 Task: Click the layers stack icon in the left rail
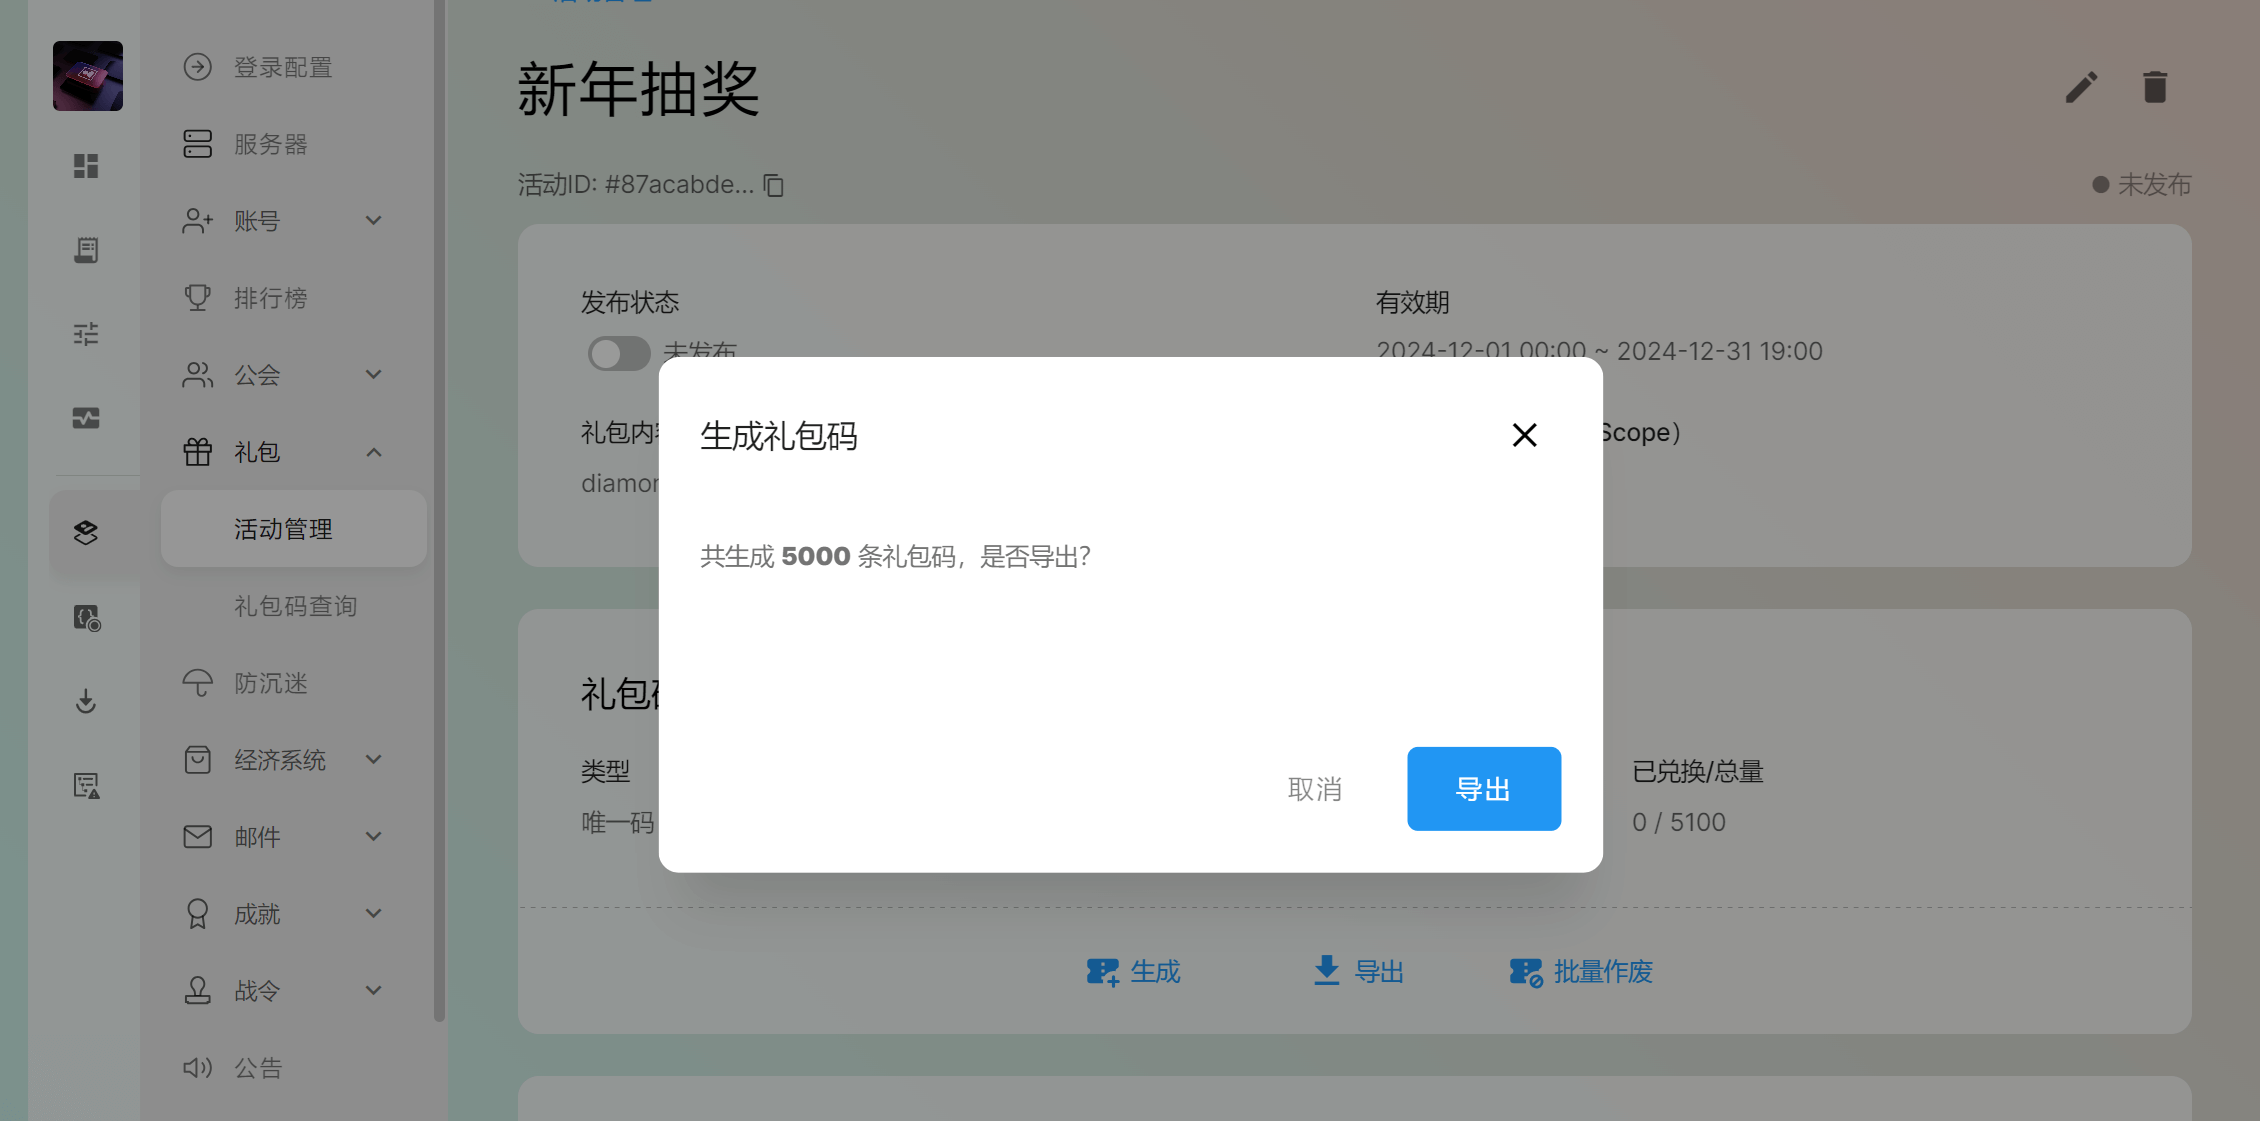(x=86, y=532)
